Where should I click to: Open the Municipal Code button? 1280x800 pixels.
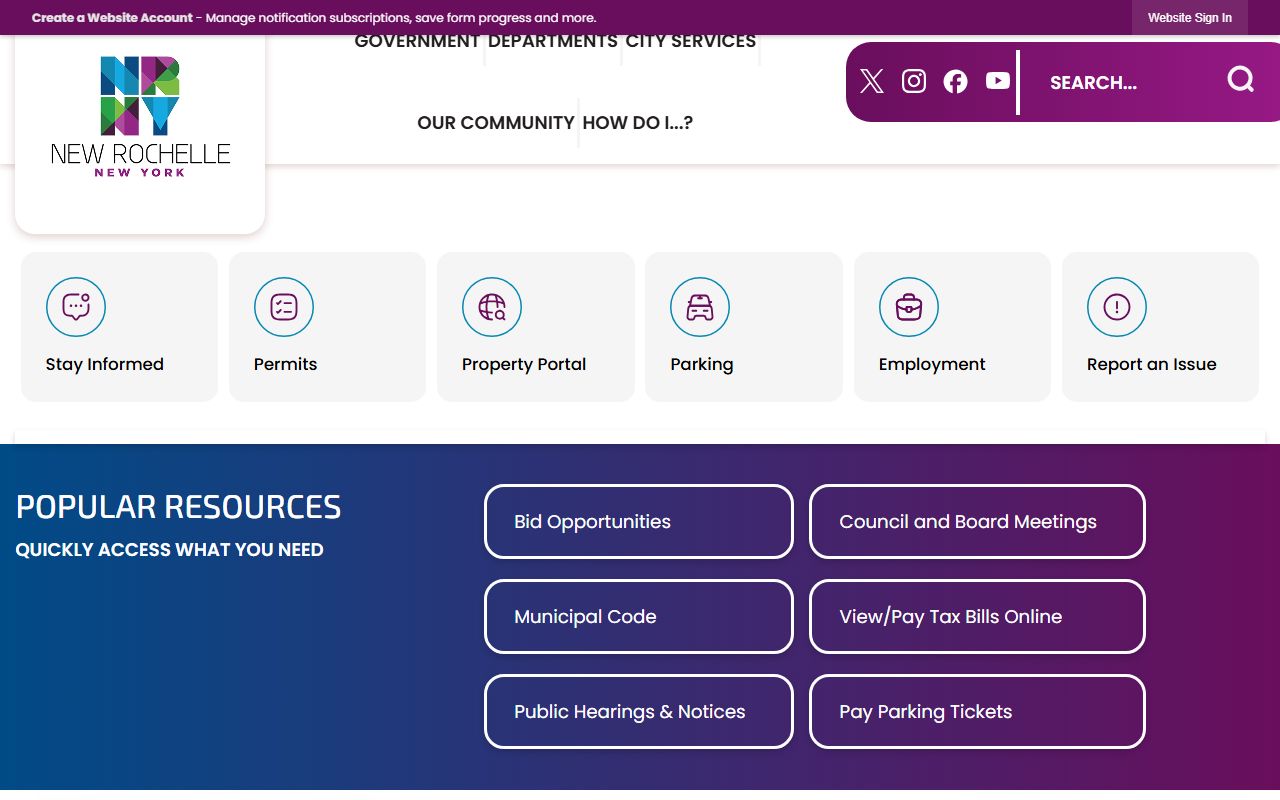(639, 617)
